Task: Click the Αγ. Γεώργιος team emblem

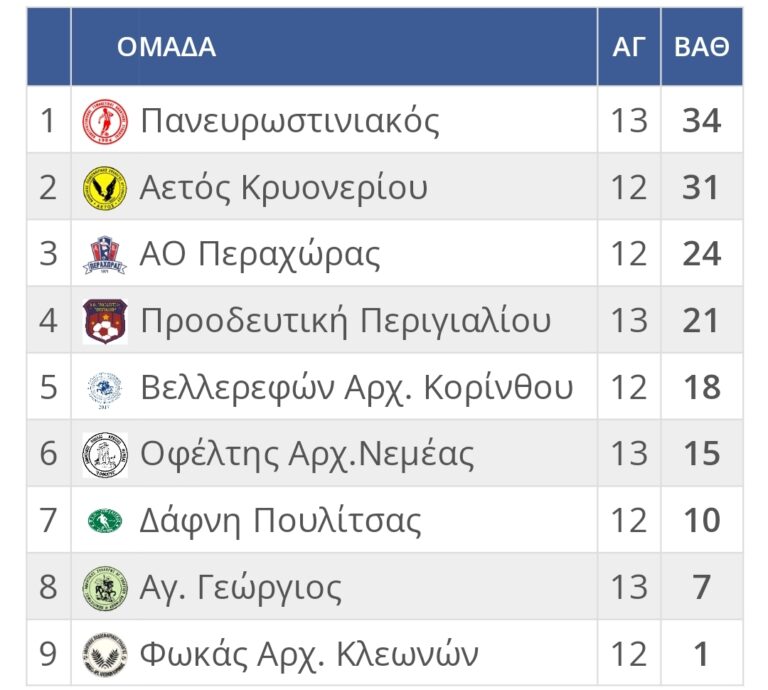Action: [x=105, y=587]
